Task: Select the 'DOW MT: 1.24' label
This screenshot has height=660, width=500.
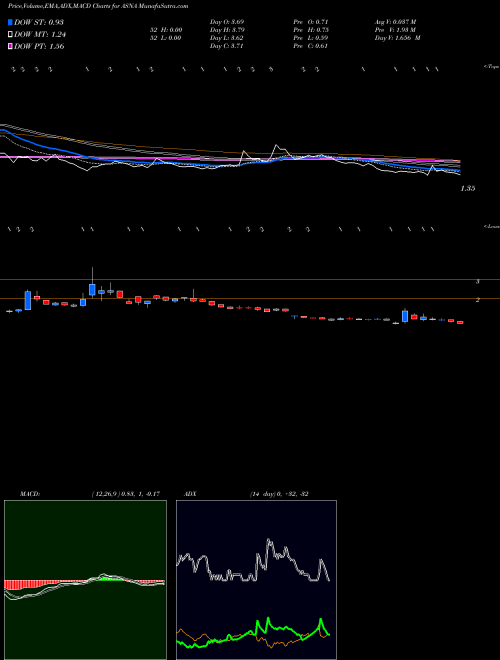Action: (40, 35)
